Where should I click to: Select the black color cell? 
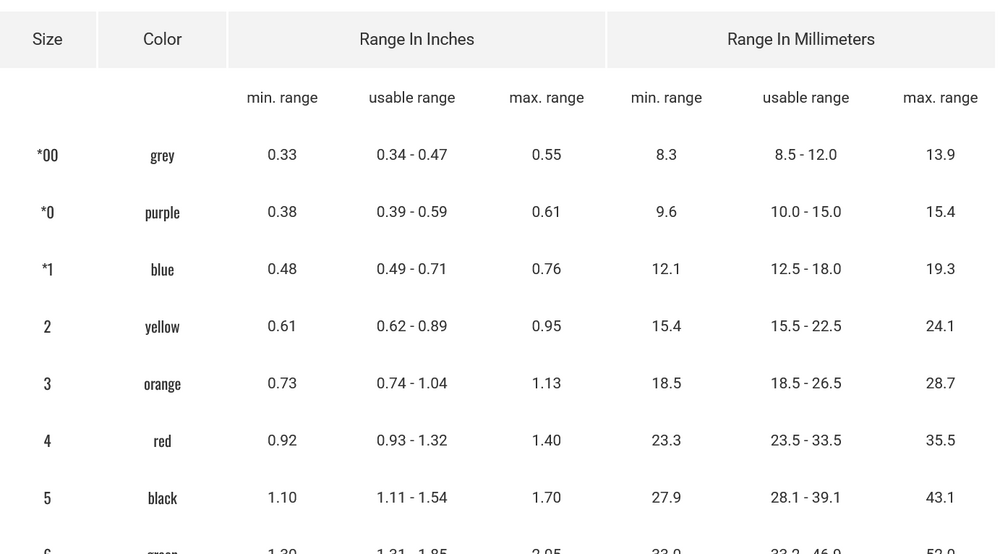pos(162,498)
